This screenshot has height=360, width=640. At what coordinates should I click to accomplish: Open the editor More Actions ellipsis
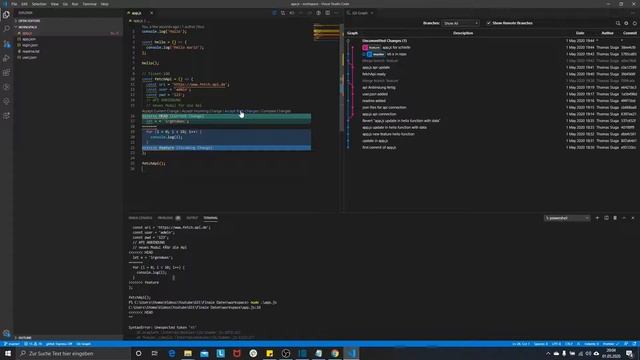click(336, 13)
